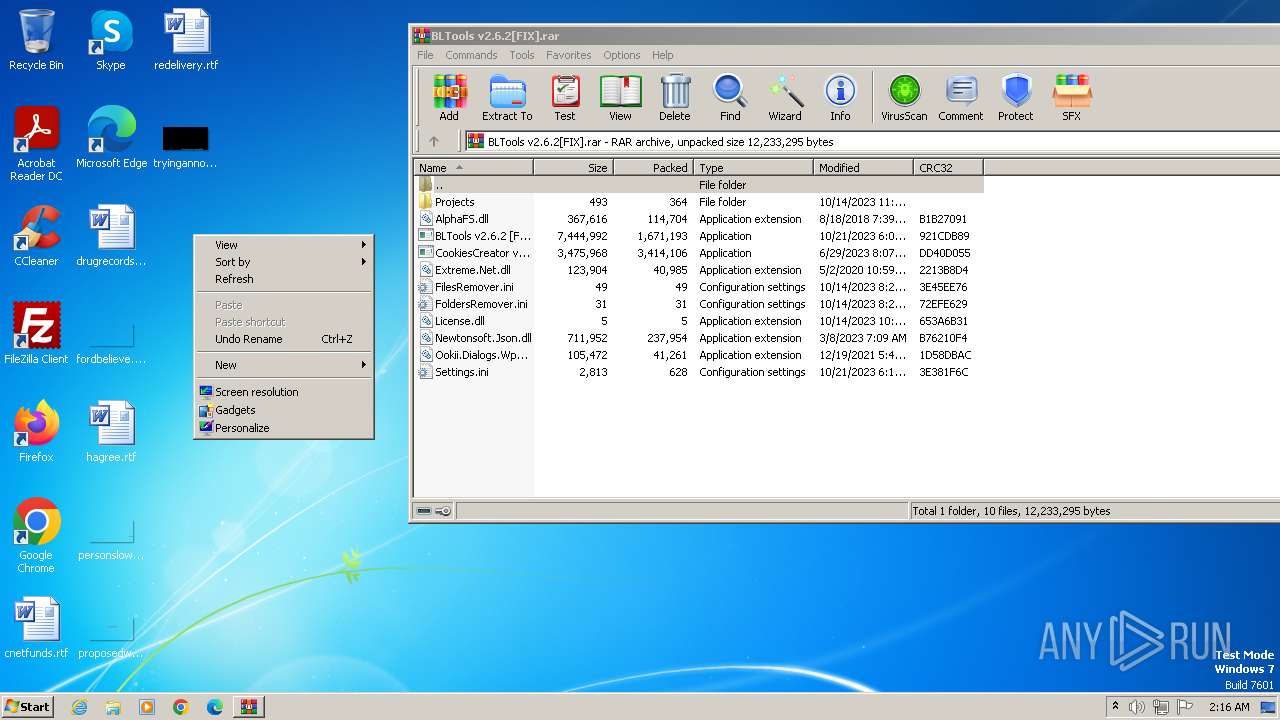Select redelivery.rtf desktop file
Screen dimensions: 1280x720
click(186, 40)
